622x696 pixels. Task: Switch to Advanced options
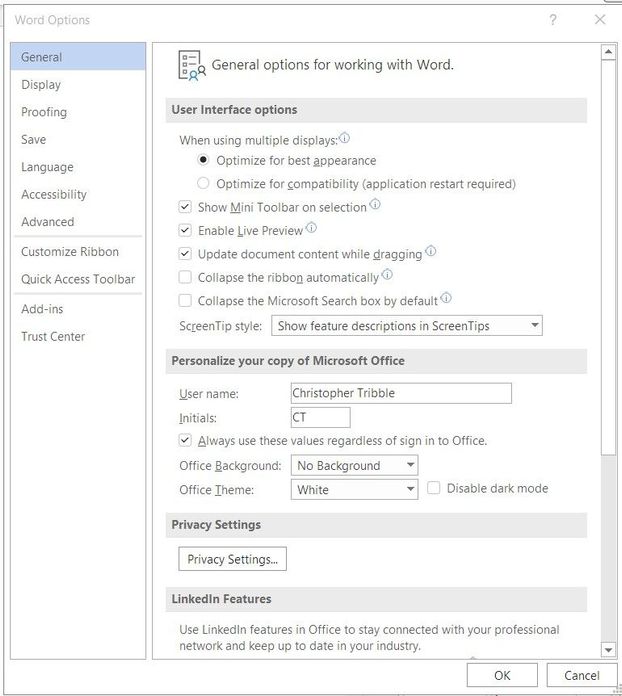tap(78, 221)
